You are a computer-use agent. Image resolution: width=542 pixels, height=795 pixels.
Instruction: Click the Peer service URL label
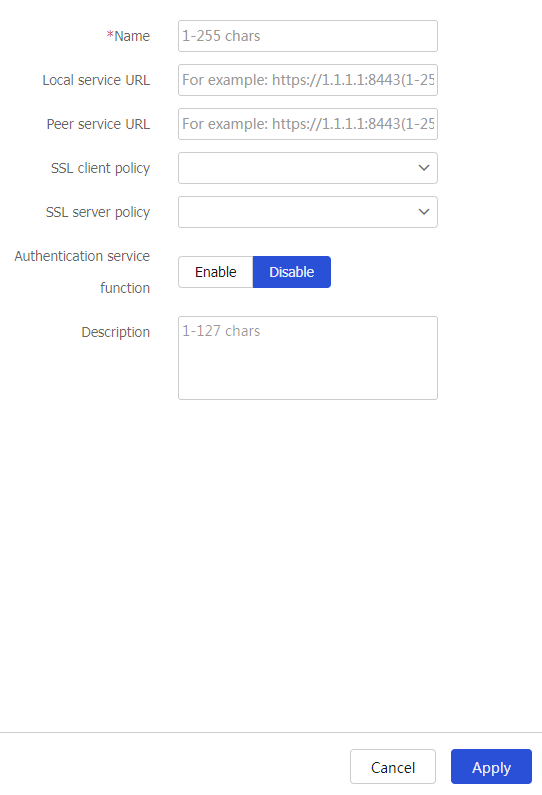(98, 124)
